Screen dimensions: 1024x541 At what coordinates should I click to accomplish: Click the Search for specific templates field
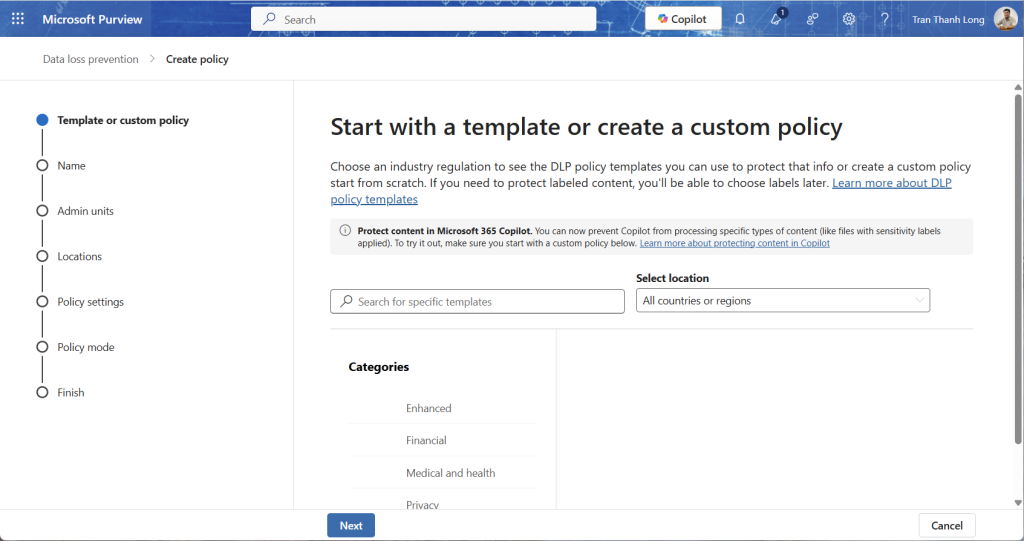coord(477,301)
